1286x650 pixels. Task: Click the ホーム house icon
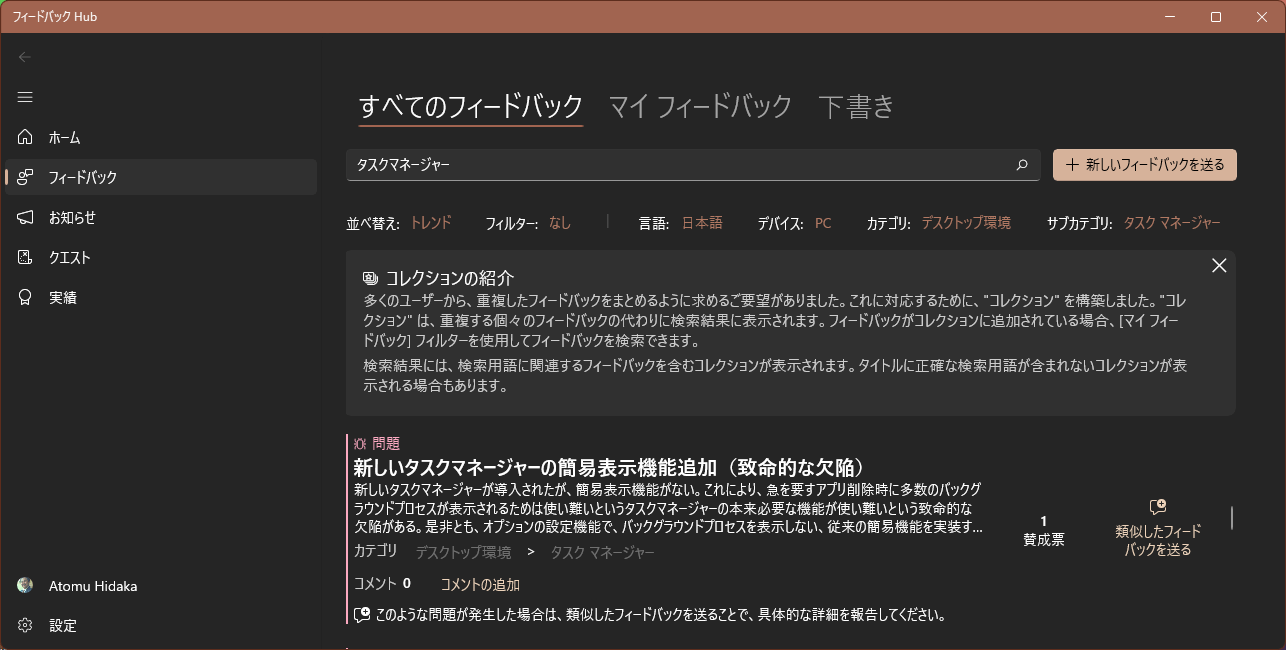pyautogui.click(x=26, y=137)
